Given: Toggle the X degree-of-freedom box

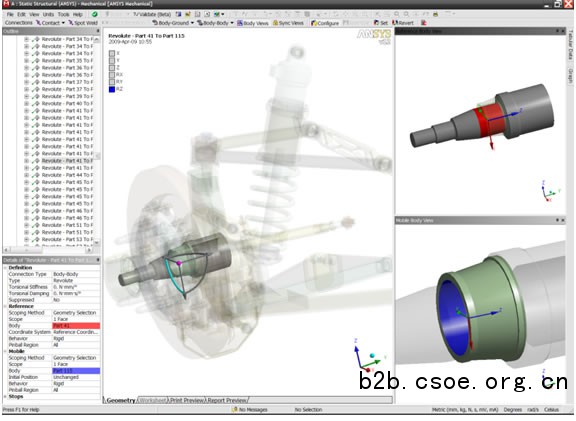Looking at the screenshot, I should pos(112,53).
